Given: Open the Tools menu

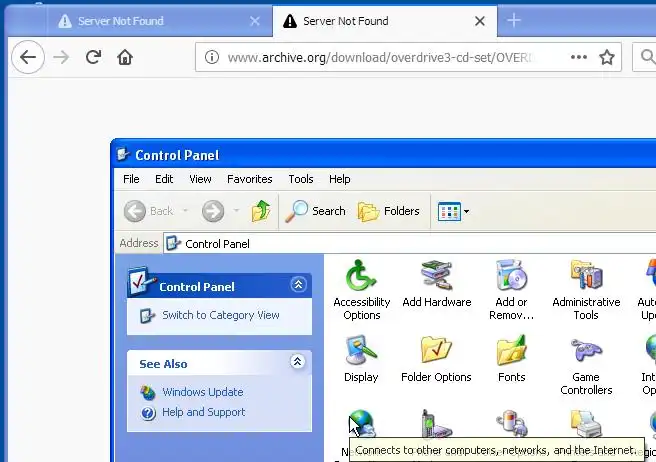Looking at the screenshot, I should click(300, 179).
